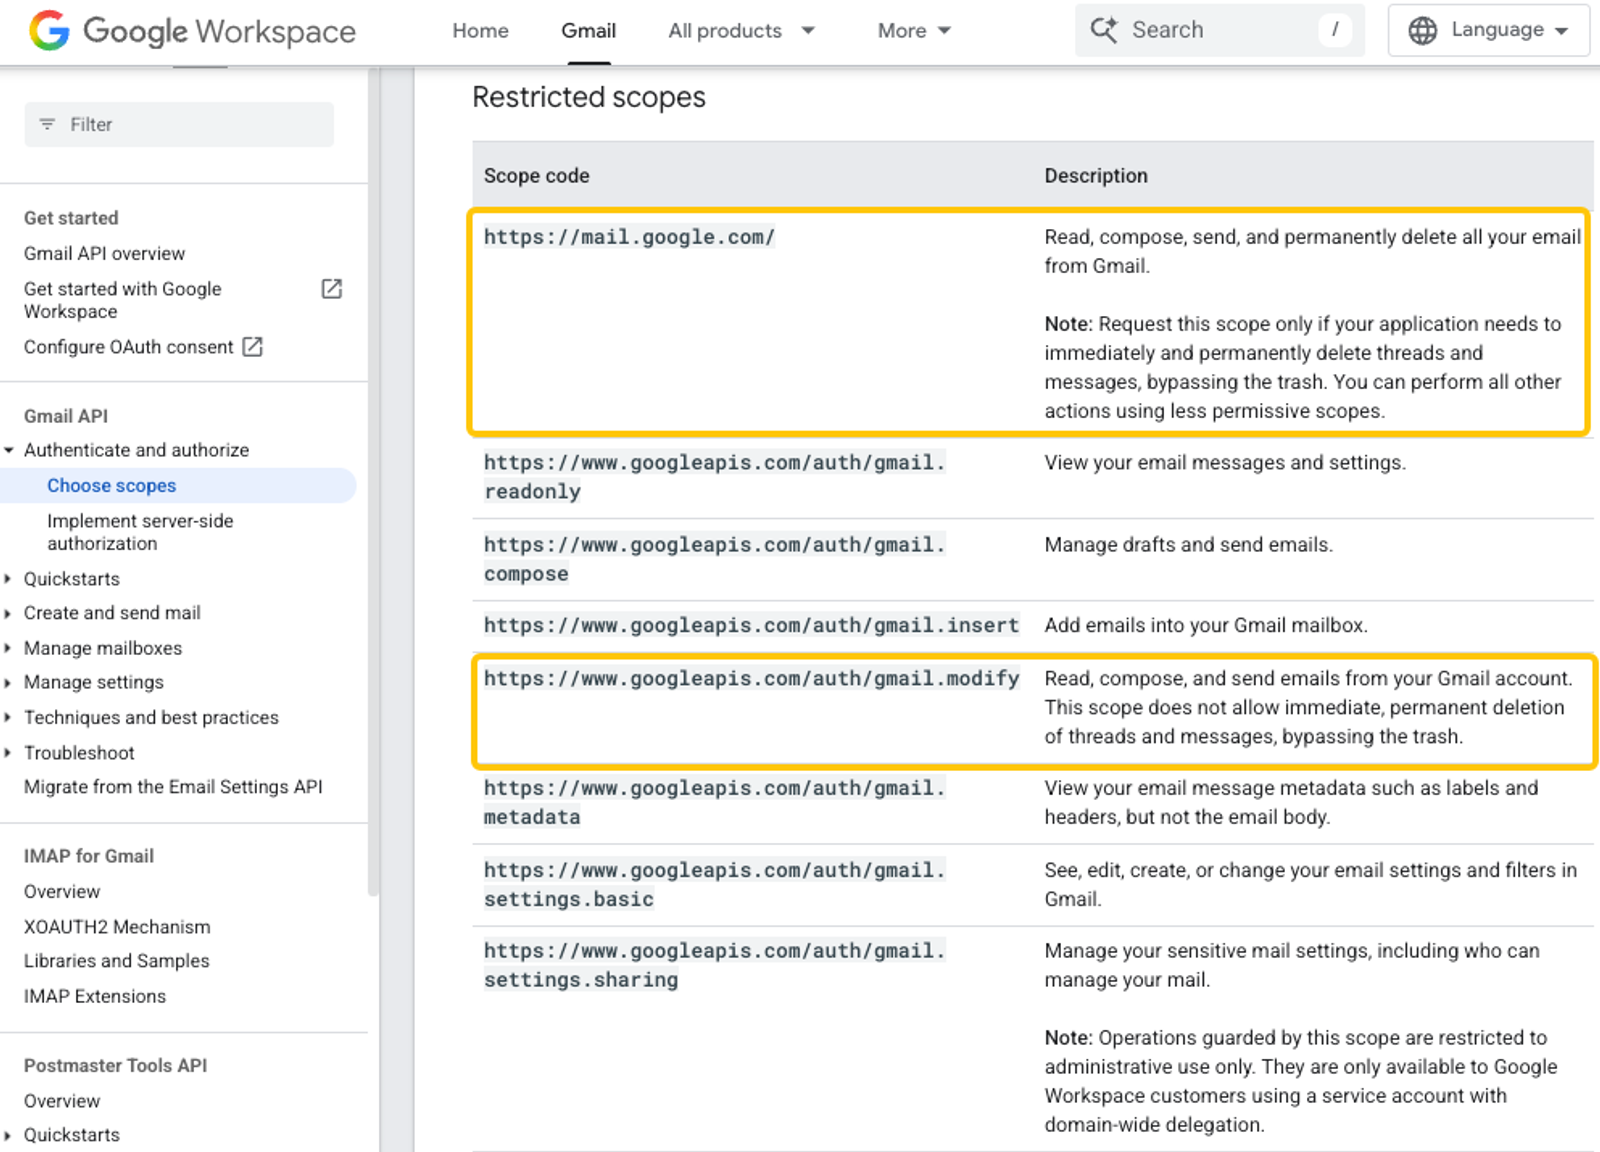
Task: Expand the Create and send mail arrow
Action: [9, 613]
